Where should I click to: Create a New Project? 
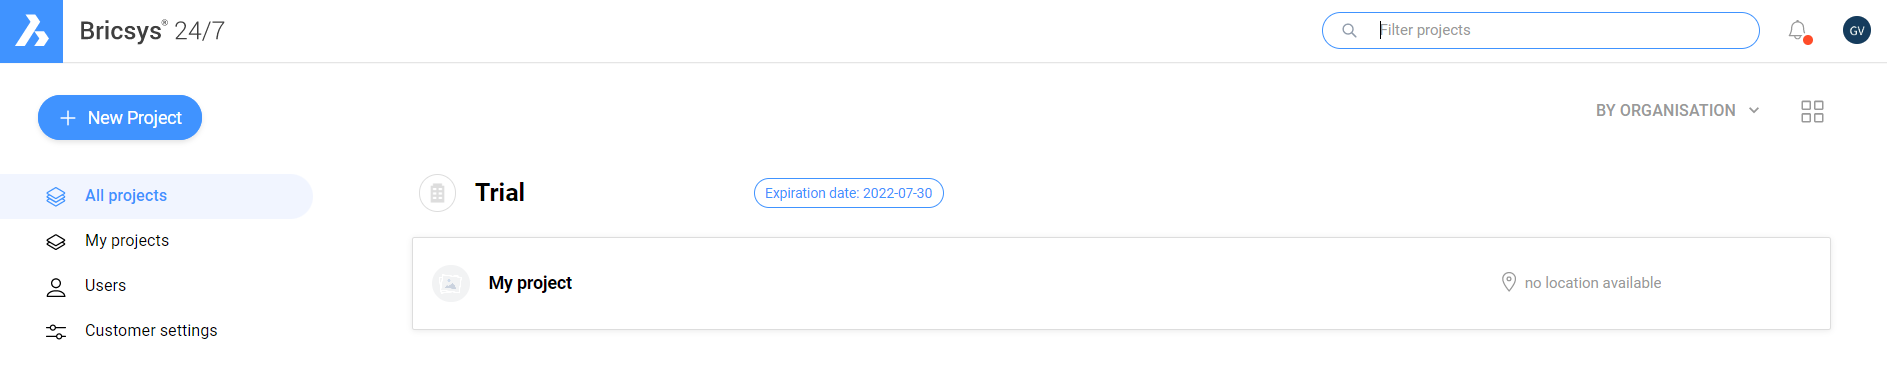point(120,118)
